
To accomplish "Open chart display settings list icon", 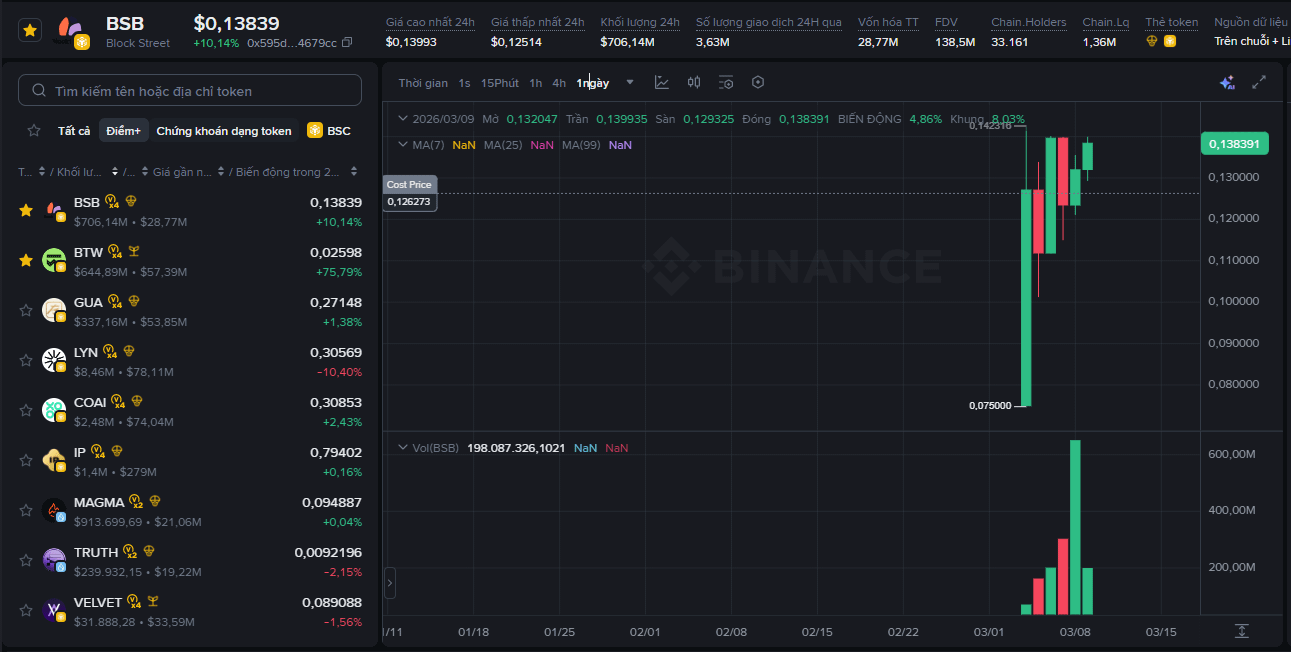I will [726, 83].
